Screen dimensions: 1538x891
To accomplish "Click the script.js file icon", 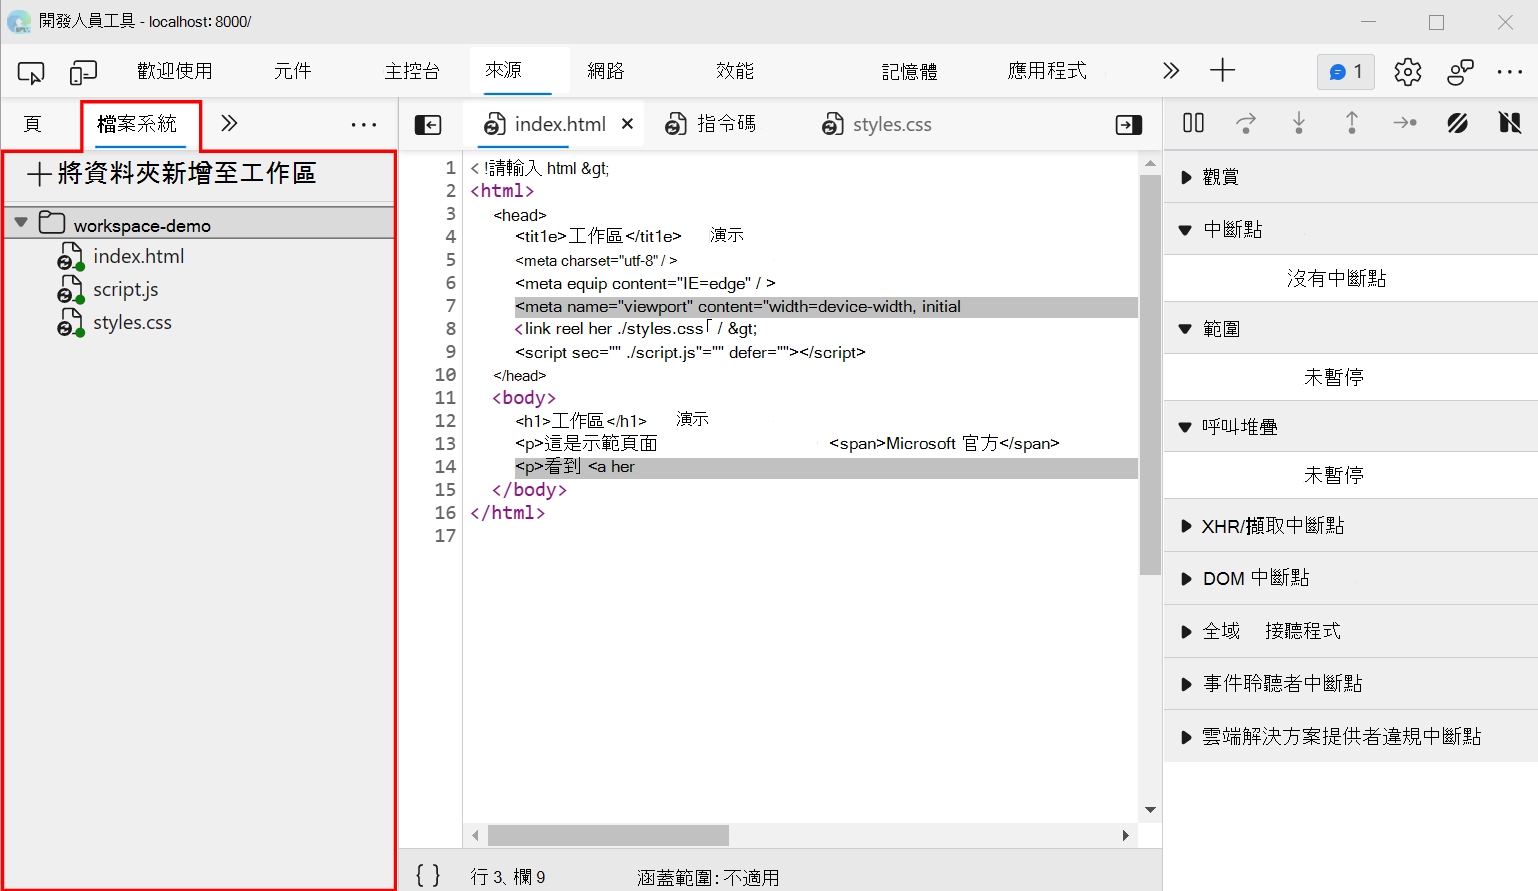I will point(70,290).
